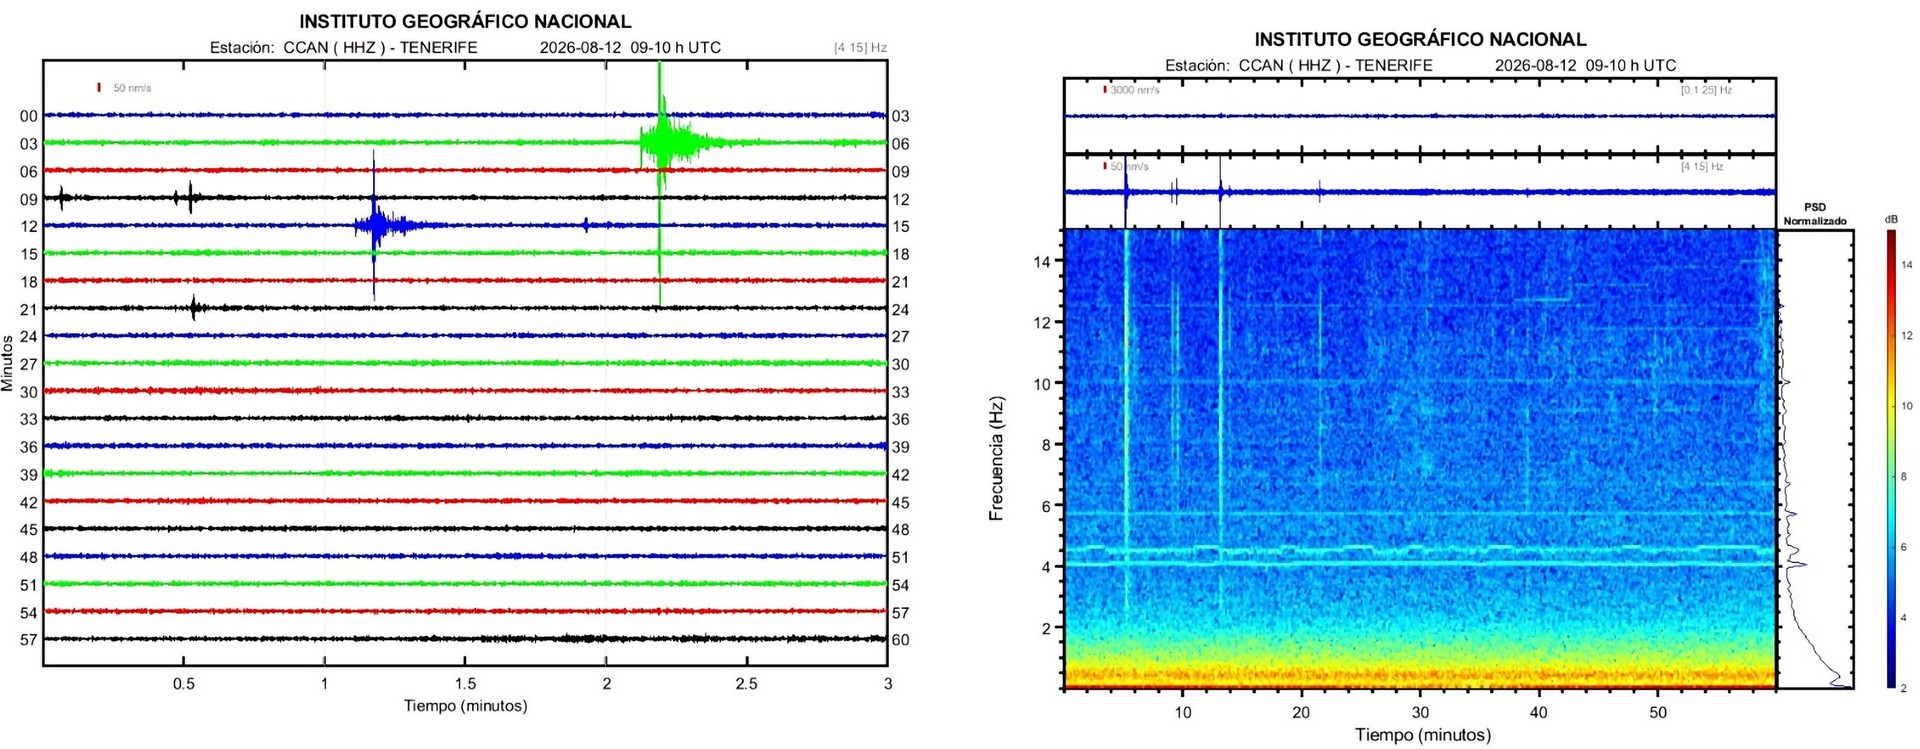Select the seismogram's "Estación: CCAN ( HHZ ) - TENERIFE" label
Screen dimensions: 1920x749
[x=343, y=47]
